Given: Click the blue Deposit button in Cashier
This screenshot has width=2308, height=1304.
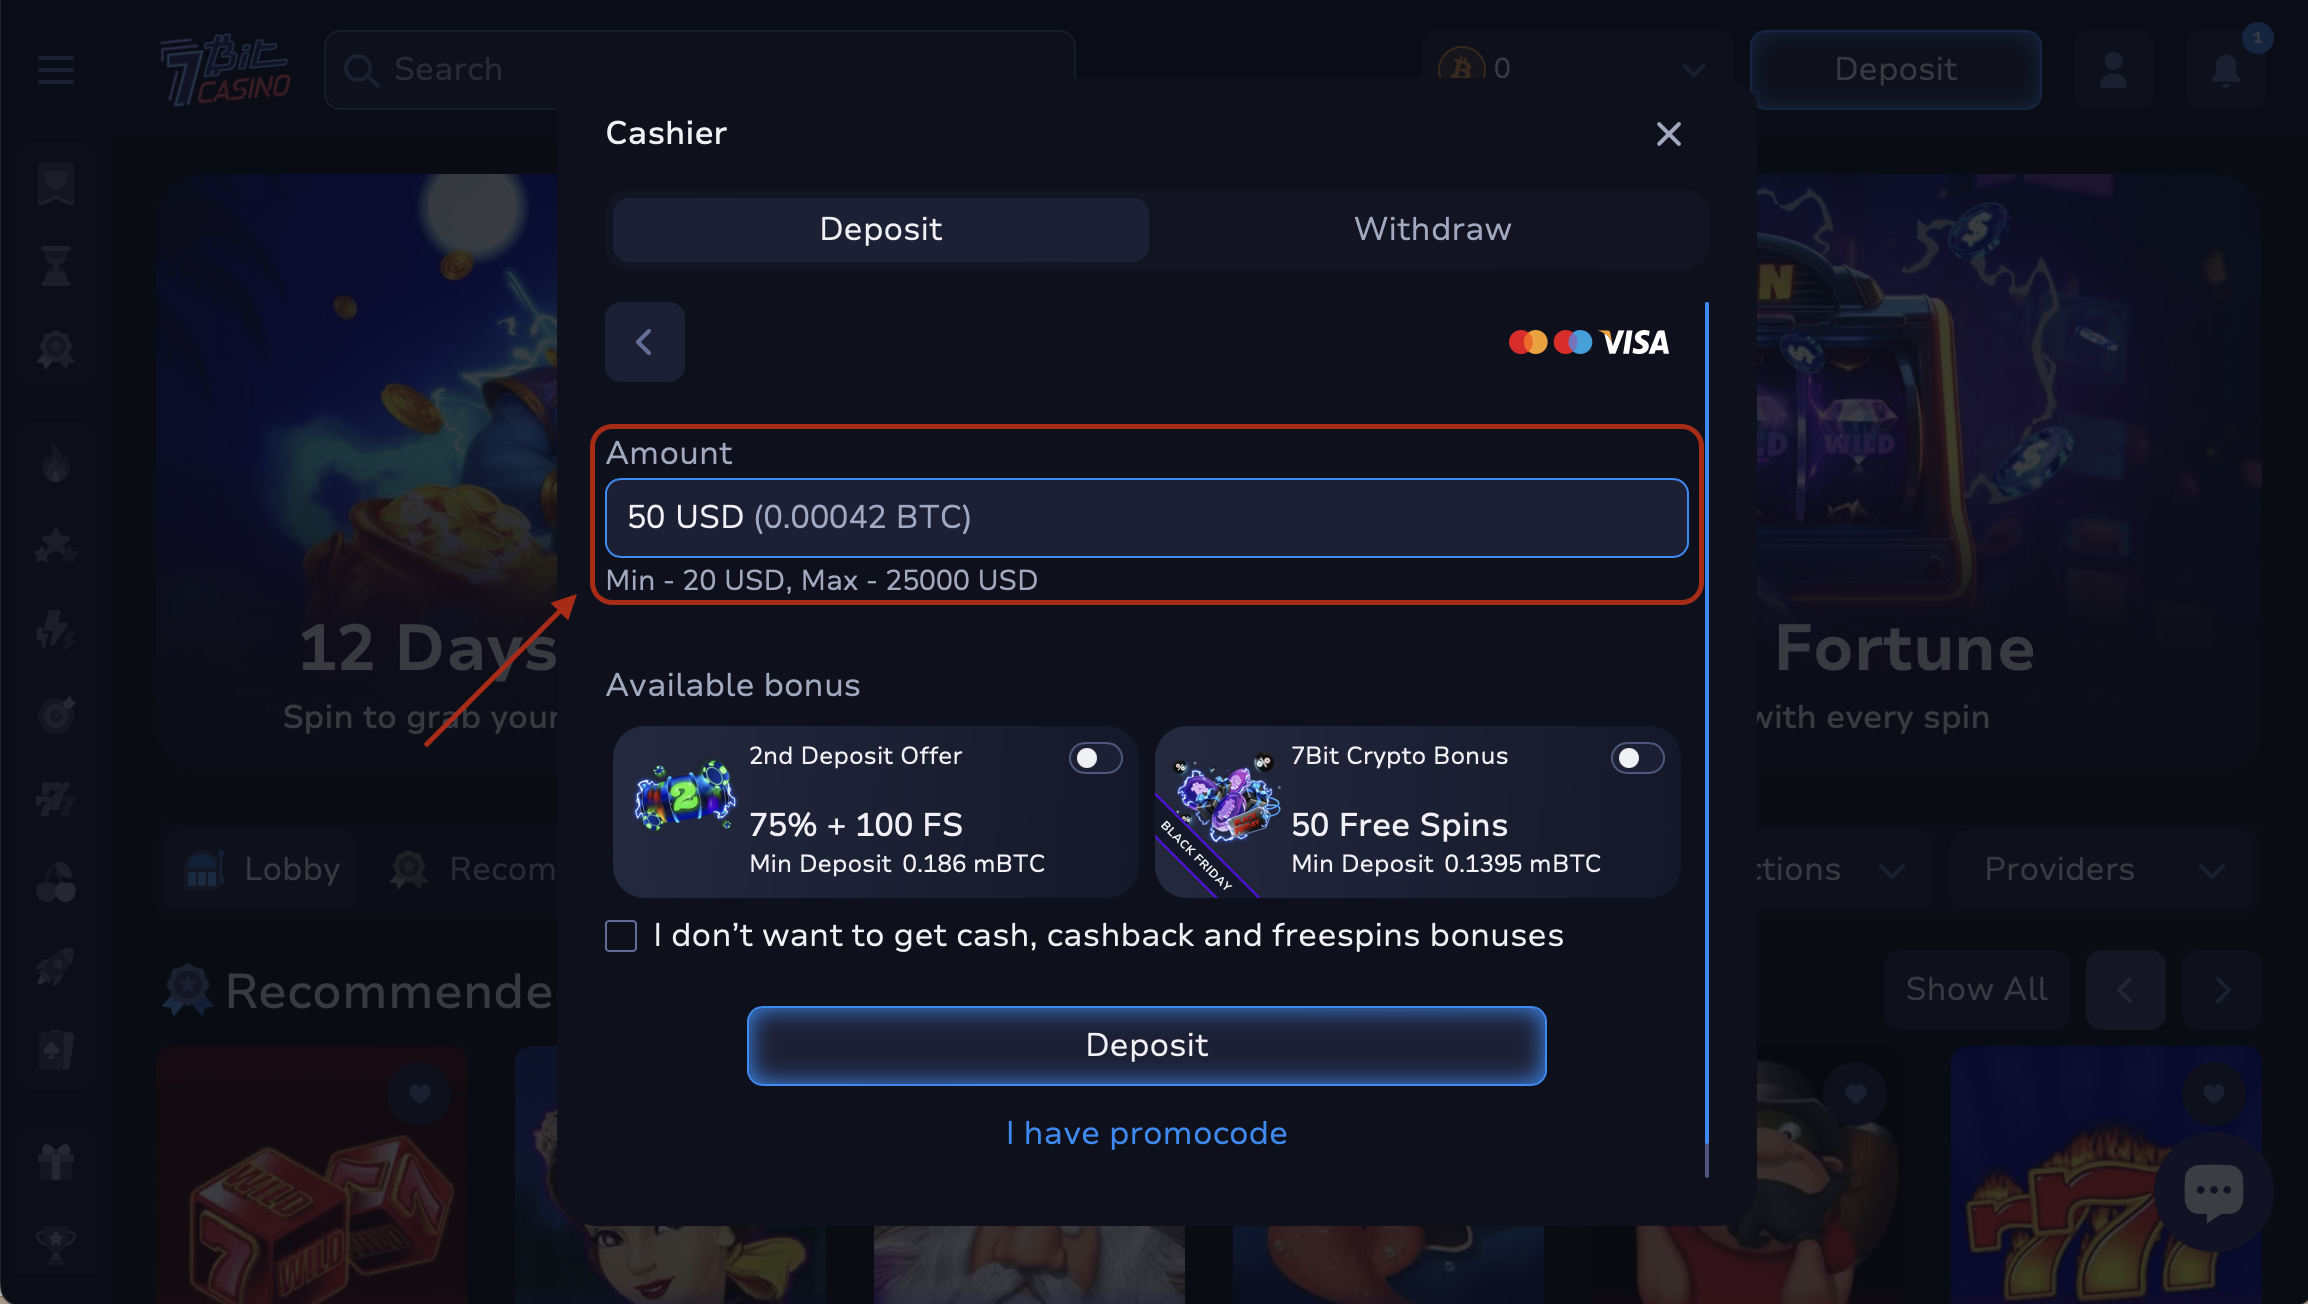Looking at the screenshot, I should click(x=1147, y=1045).
